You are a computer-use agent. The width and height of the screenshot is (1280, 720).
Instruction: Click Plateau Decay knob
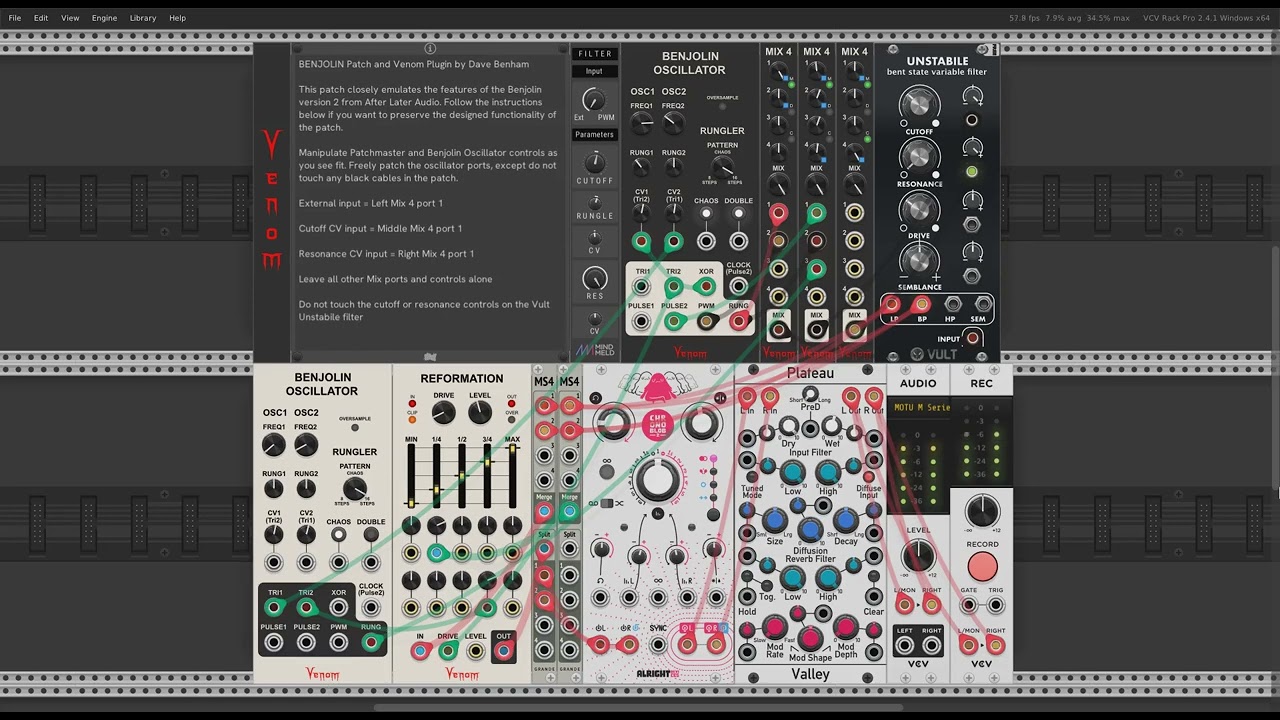click(845, 520)
